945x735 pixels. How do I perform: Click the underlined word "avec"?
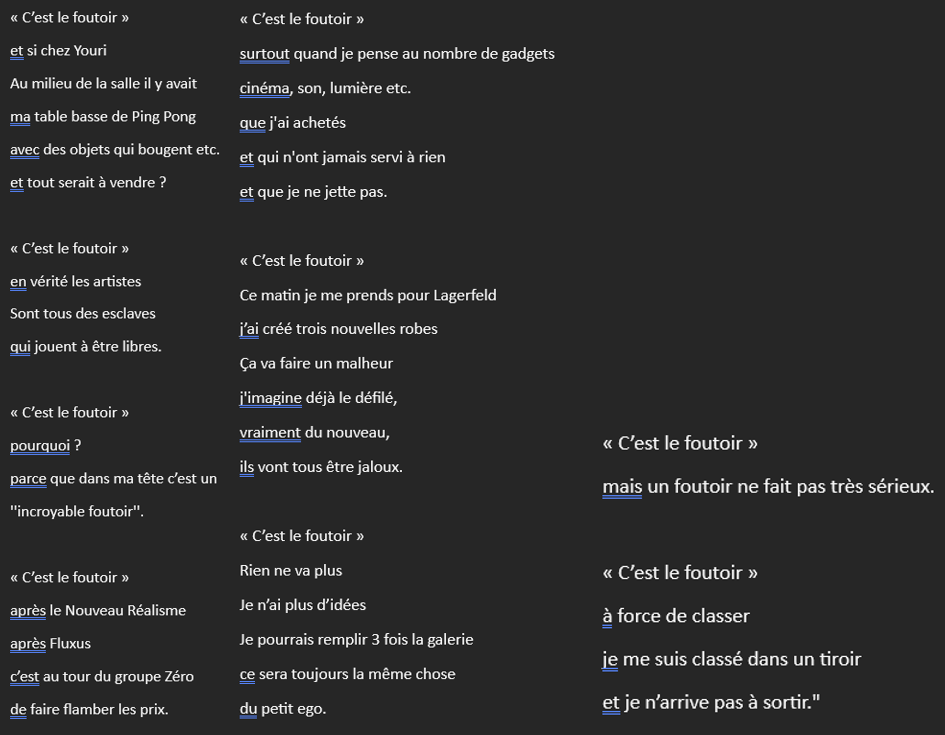[x=25, y=149]
